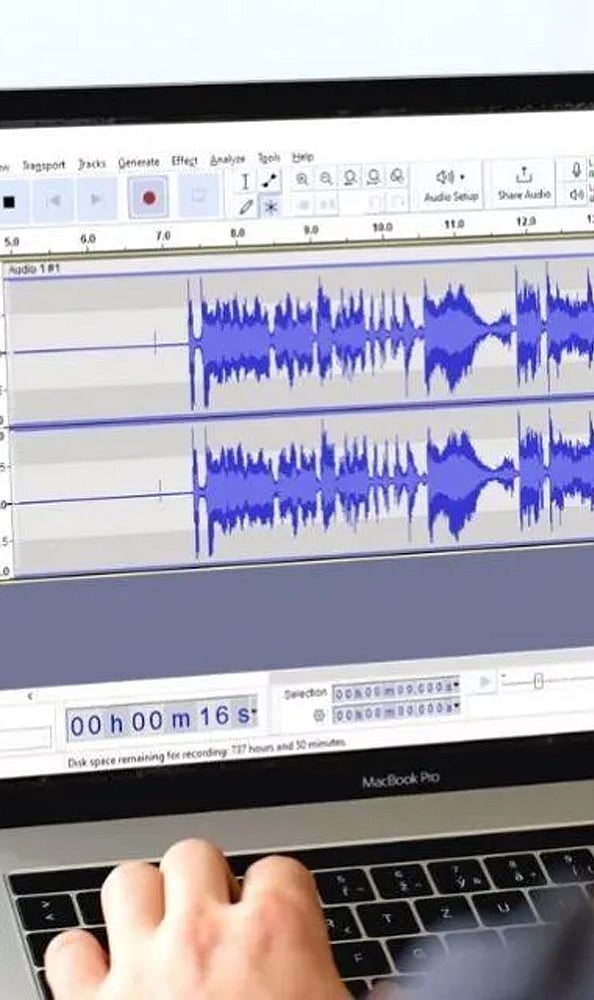Viewport: 594px width, 1000px height.
Task: Click the disk space remaining status text
Action: [x=207, y=754]
